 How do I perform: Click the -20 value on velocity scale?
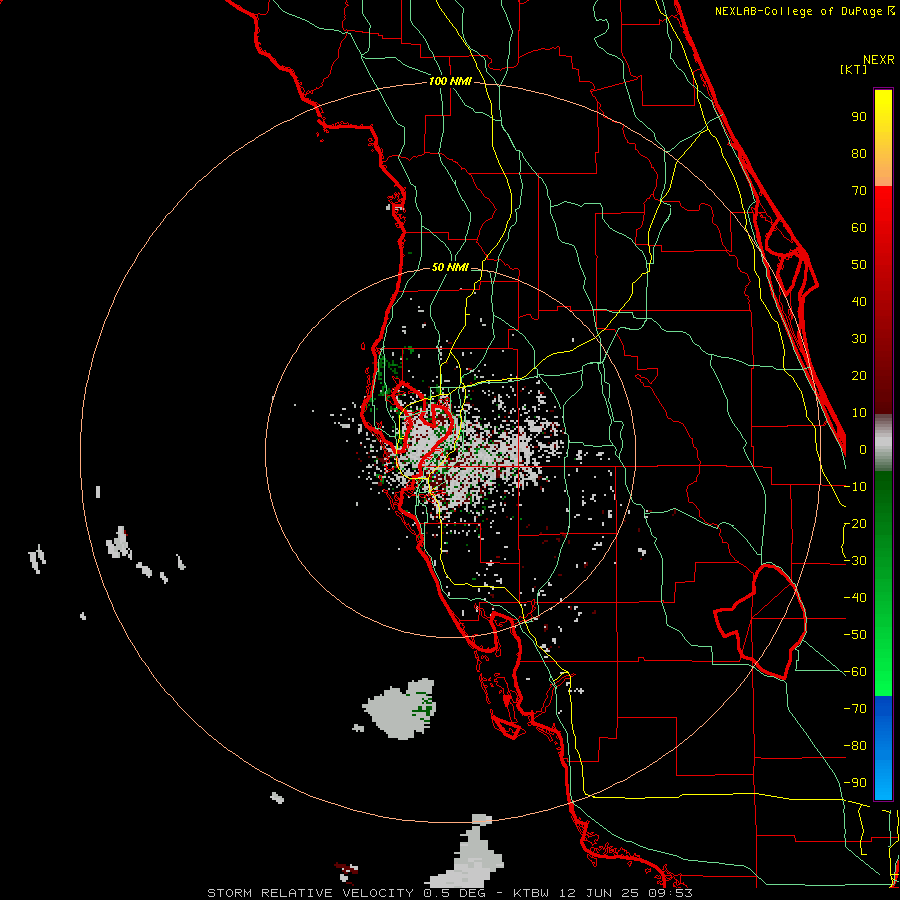click(x=855, y=523)
